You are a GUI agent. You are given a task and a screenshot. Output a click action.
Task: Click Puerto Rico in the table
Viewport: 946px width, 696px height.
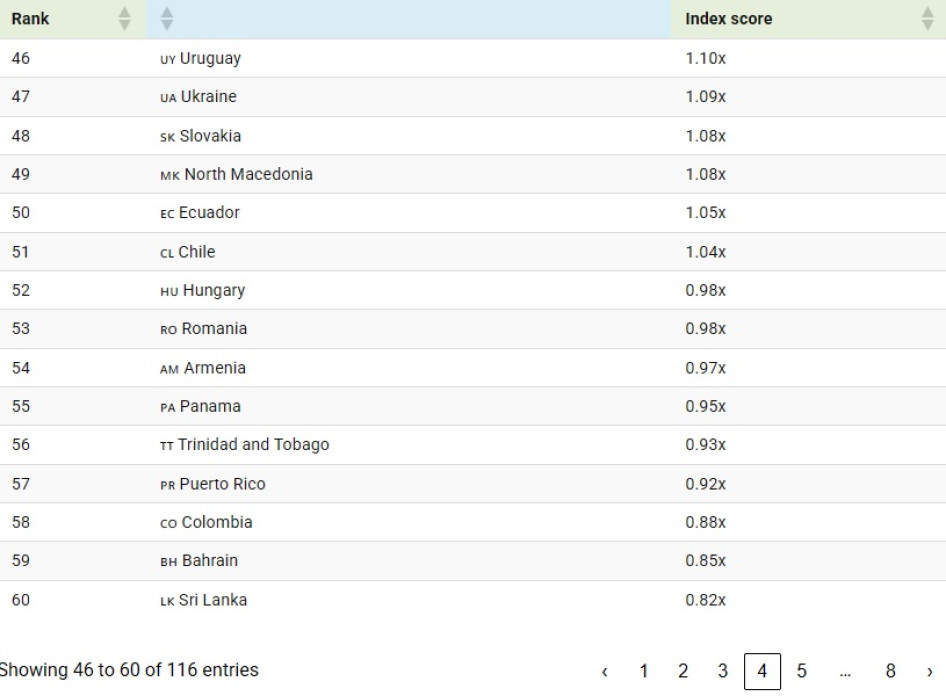222,484
